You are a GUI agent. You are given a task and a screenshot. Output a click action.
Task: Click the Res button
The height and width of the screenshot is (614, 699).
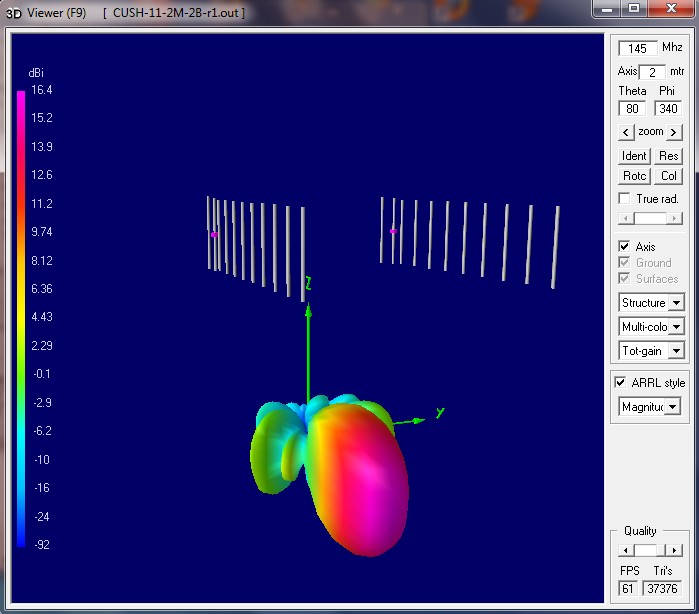668,156
